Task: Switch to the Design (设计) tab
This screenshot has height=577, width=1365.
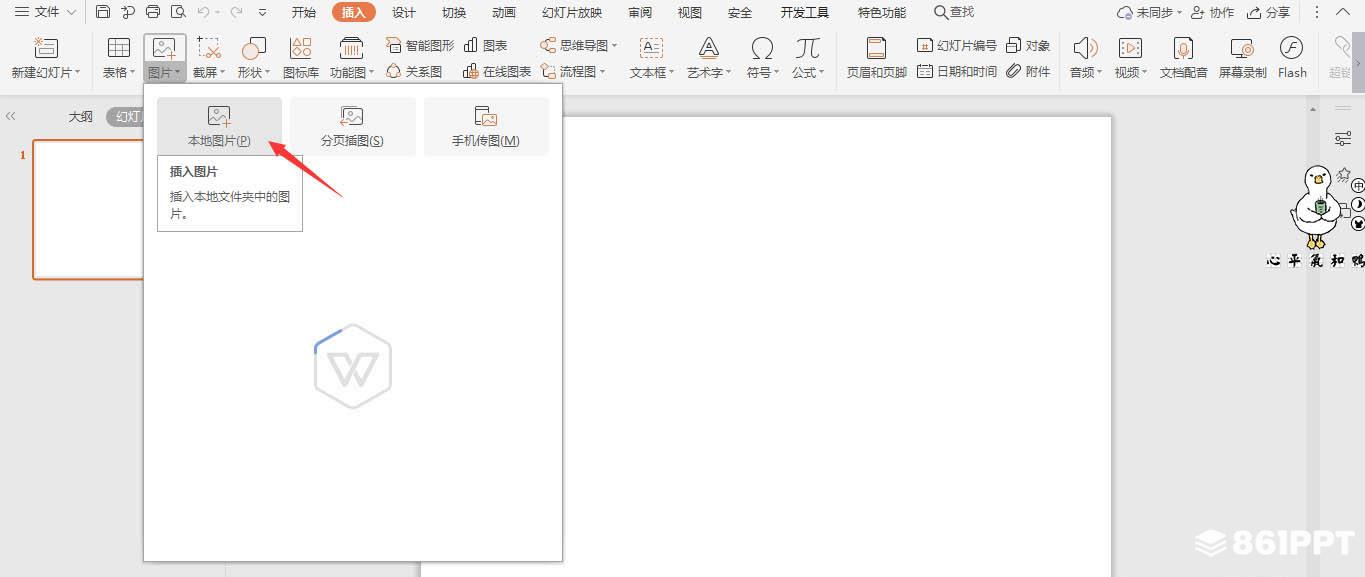Action: (404, 12)
